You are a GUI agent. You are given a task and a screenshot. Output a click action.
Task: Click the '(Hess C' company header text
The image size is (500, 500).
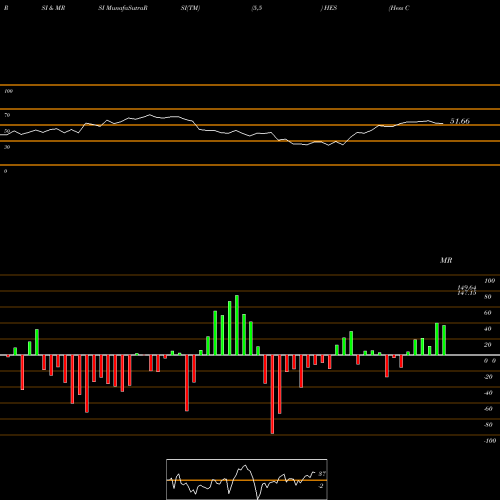point(399,8)
